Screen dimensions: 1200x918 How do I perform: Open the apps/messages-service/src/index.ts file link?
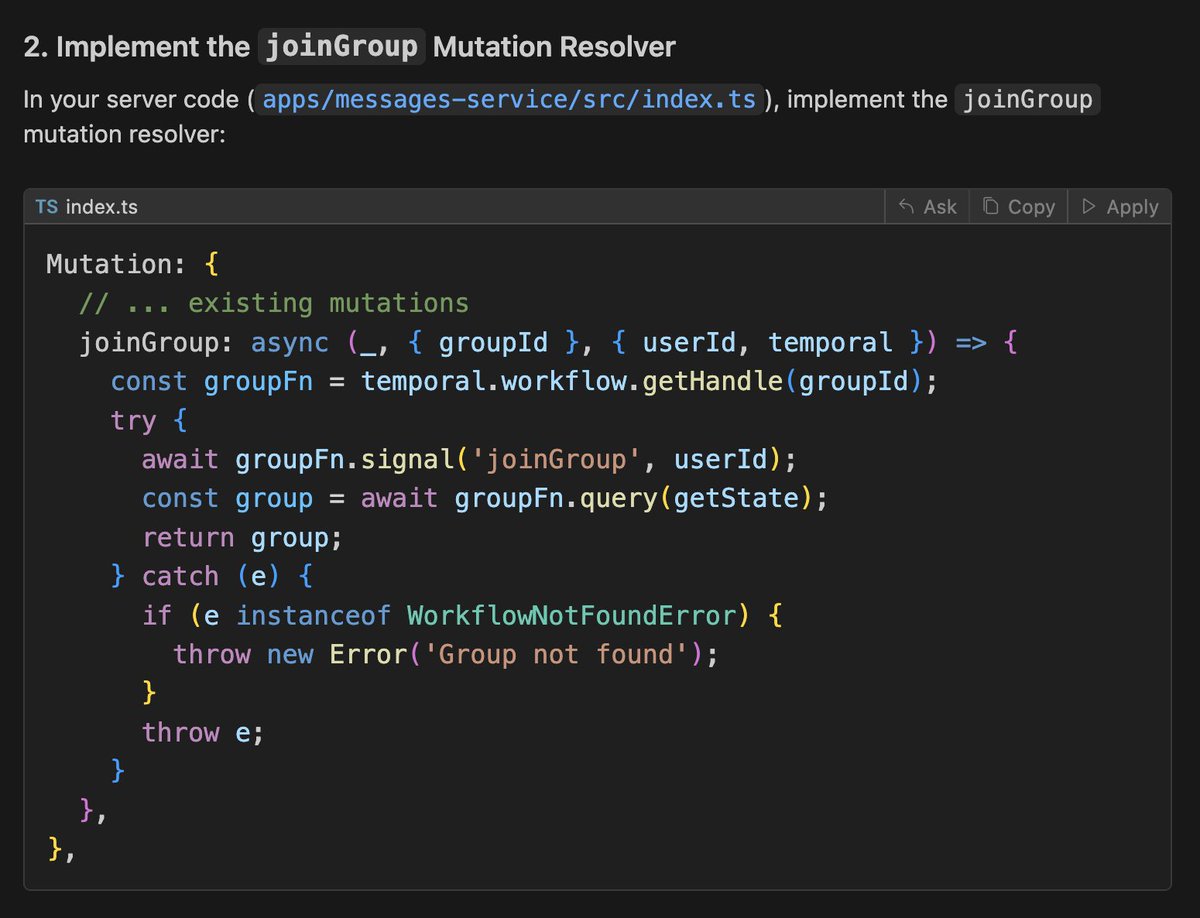[x=510, y=100]
